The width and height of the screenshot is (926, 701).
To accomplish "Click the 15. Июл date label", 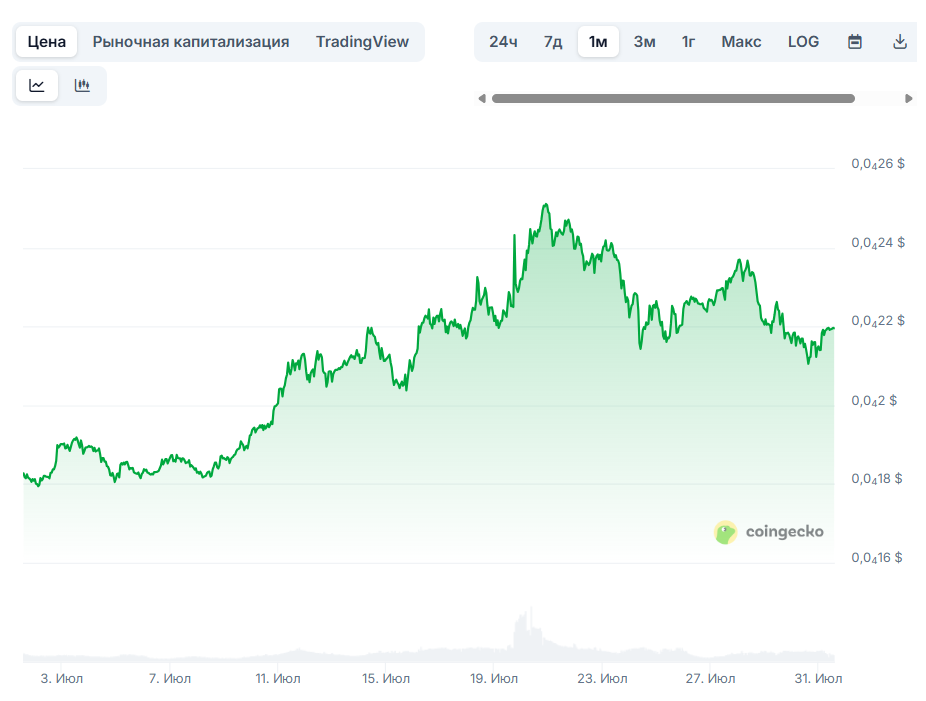I will tap(386, 679).
